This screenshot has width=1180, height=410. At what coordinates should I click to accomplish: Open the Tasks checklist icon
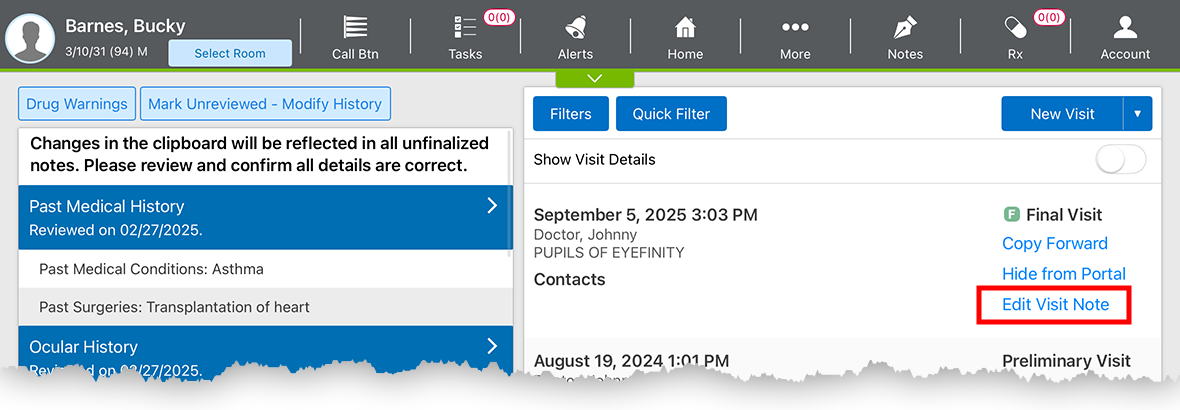pyautogui.click(x=465, y=28)
